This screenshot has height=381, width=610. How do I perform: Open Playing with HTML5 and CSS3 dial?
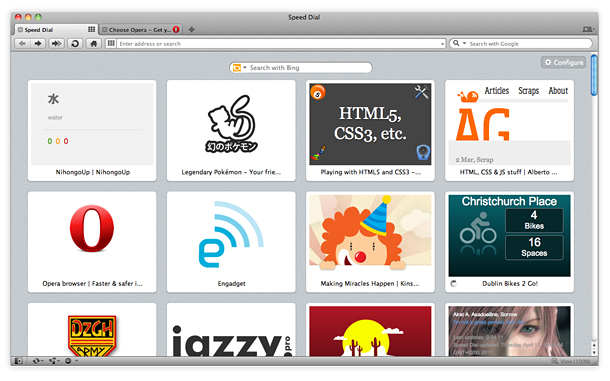[370, 130]
